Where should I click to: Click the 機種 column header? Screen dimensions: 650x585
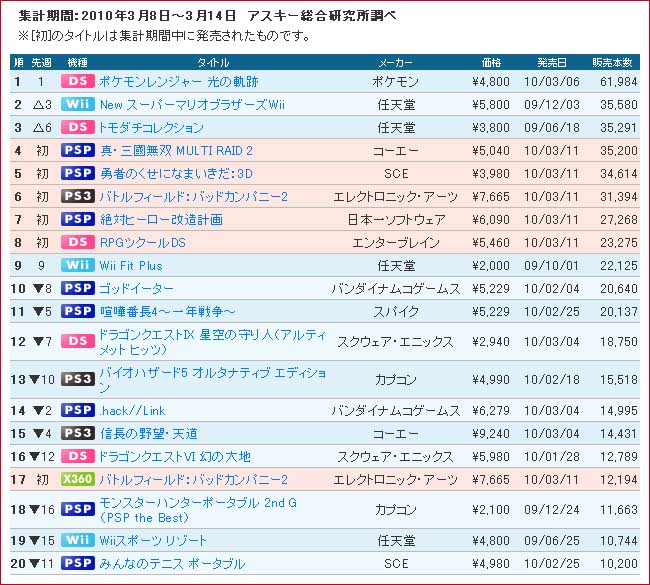click(78, 63)
